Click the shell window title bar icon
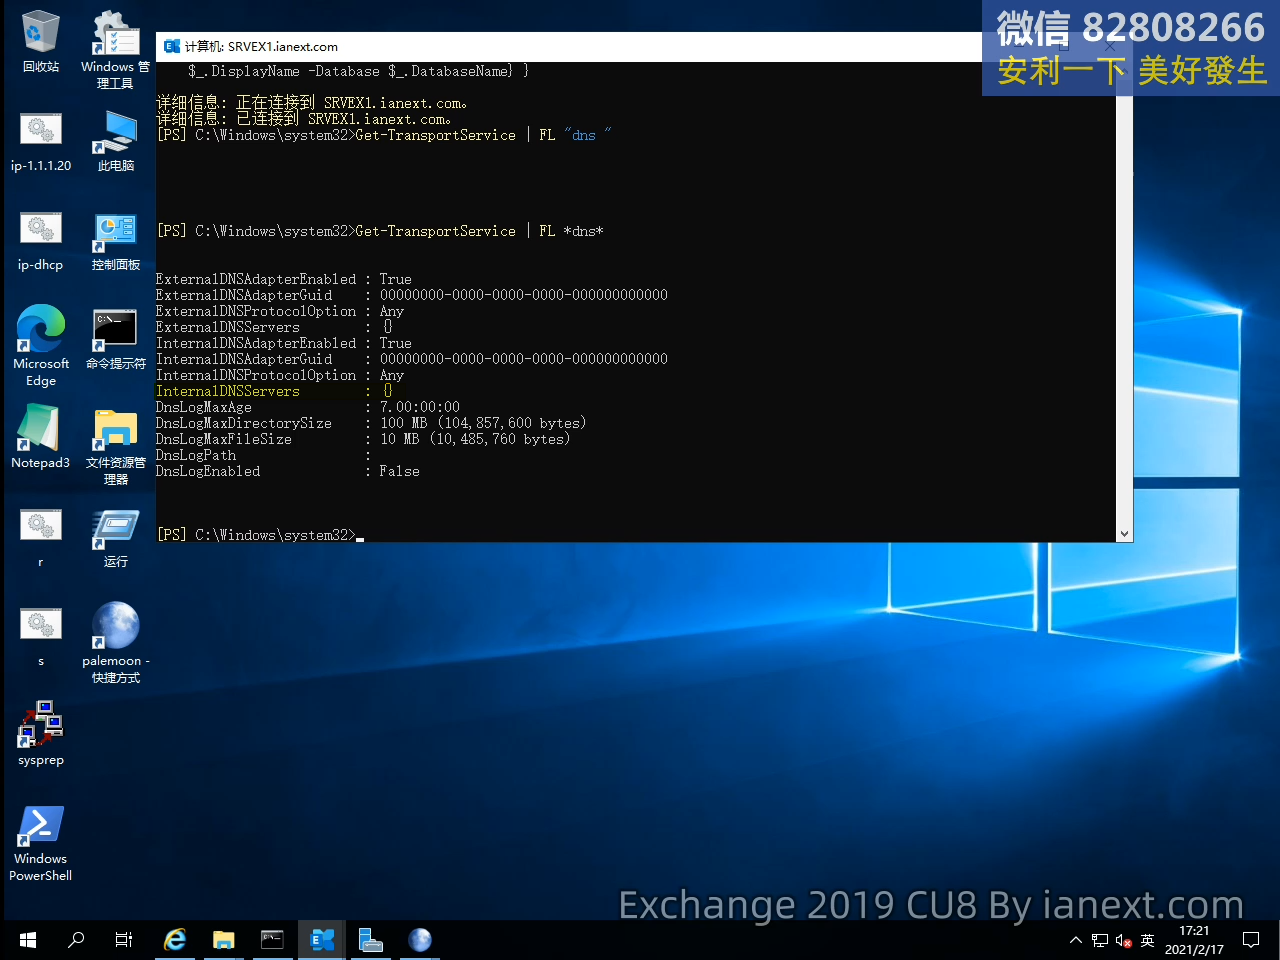This screenshot has height=960, width=1280. click(172, 46)
